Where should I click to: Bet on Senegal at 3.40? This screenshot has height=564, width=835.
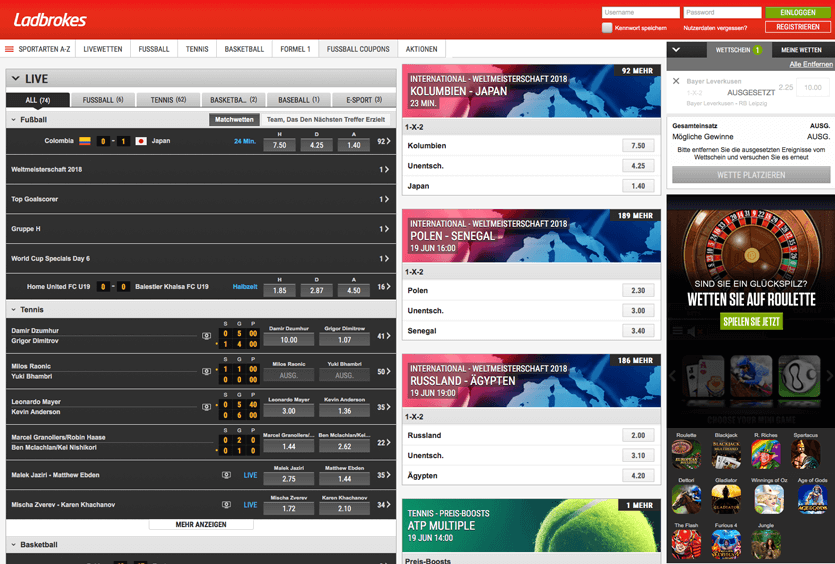point(638,331)
